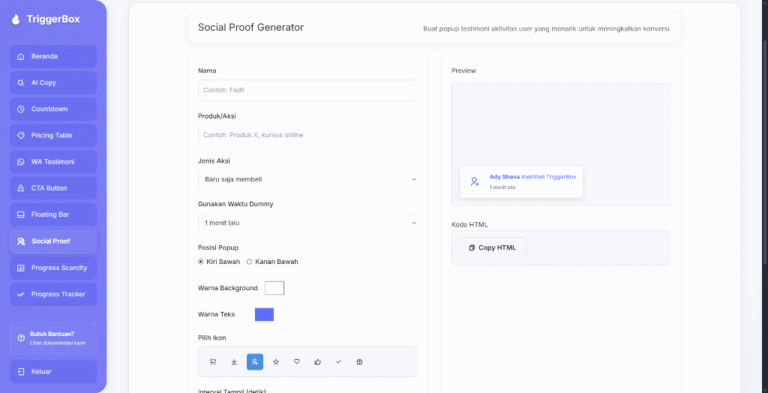Image resolution: width=768 pixels, height=393 pixels.
Task: Choose the download icon option
Action: point(234,362)
